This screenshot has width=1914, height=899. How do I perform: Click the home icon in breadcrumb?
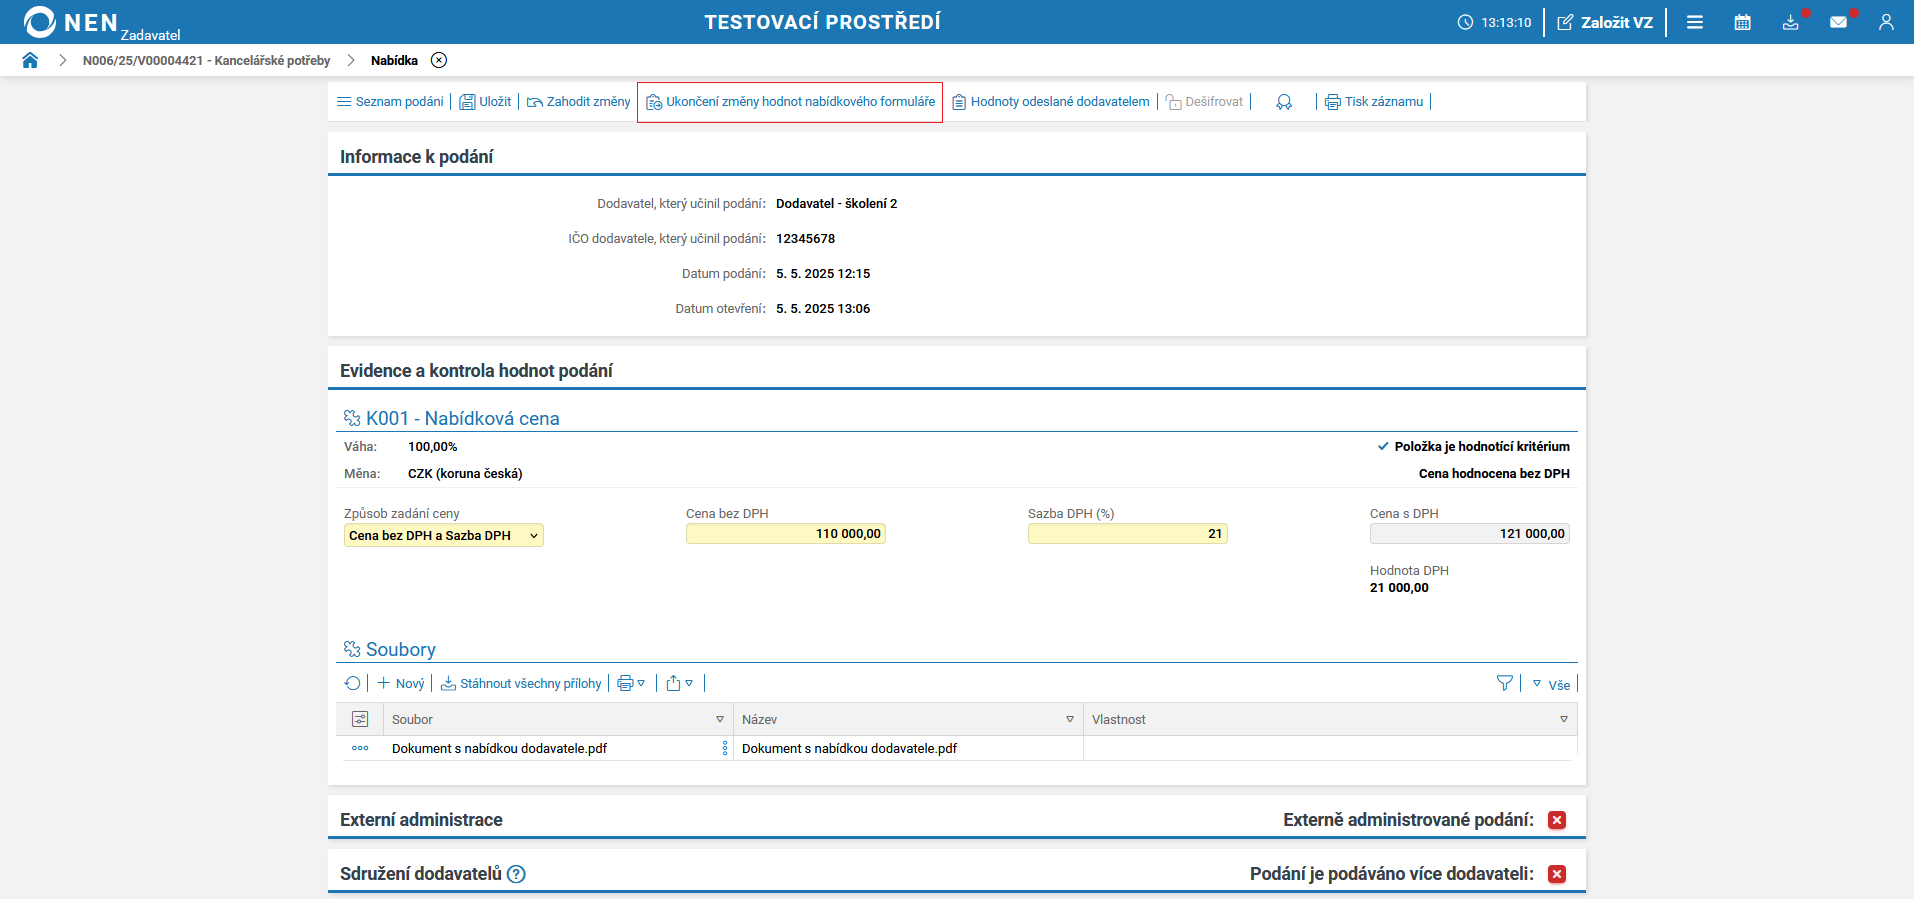point(30,60)
